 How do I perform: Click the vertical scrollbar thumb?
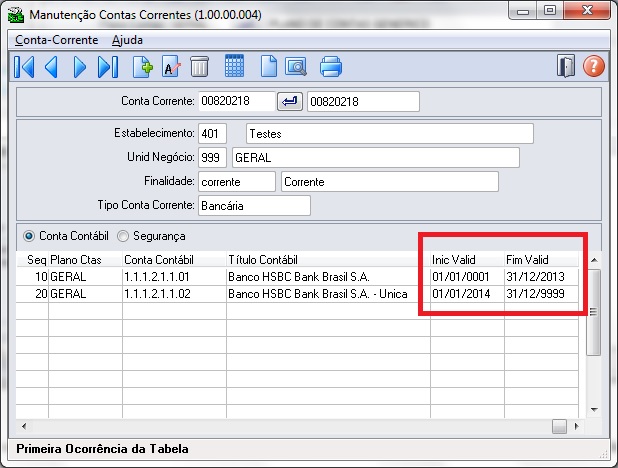[x=594, y=312]
